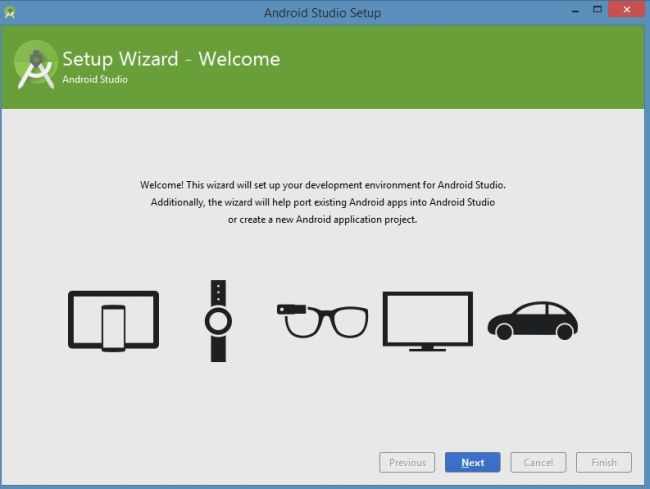Click the smartwatch wear icon

(x=218, y=321)
